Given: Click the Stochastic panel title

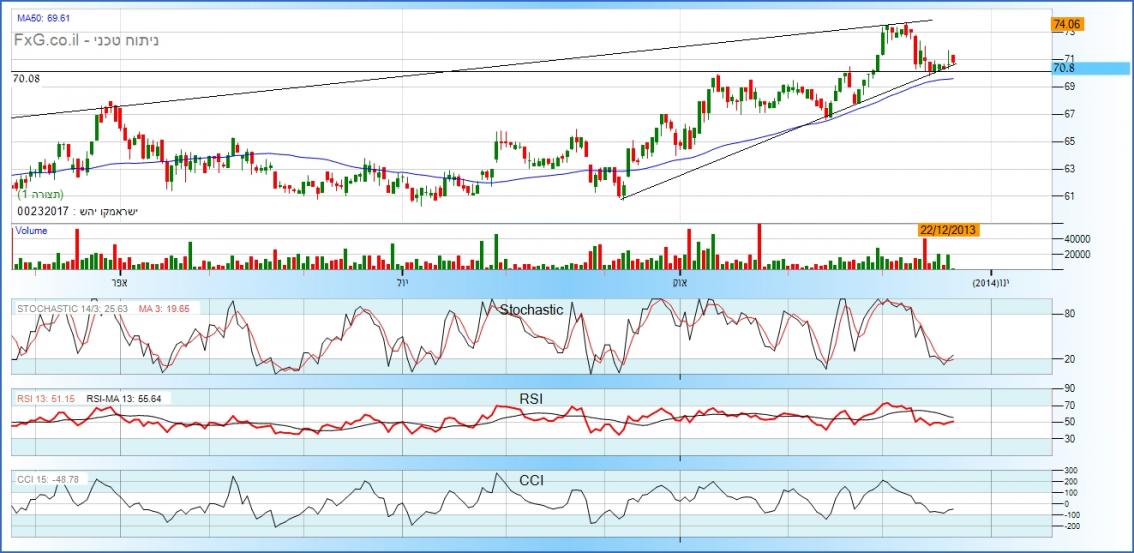Looking at the screenshot, I should point(533,310).
